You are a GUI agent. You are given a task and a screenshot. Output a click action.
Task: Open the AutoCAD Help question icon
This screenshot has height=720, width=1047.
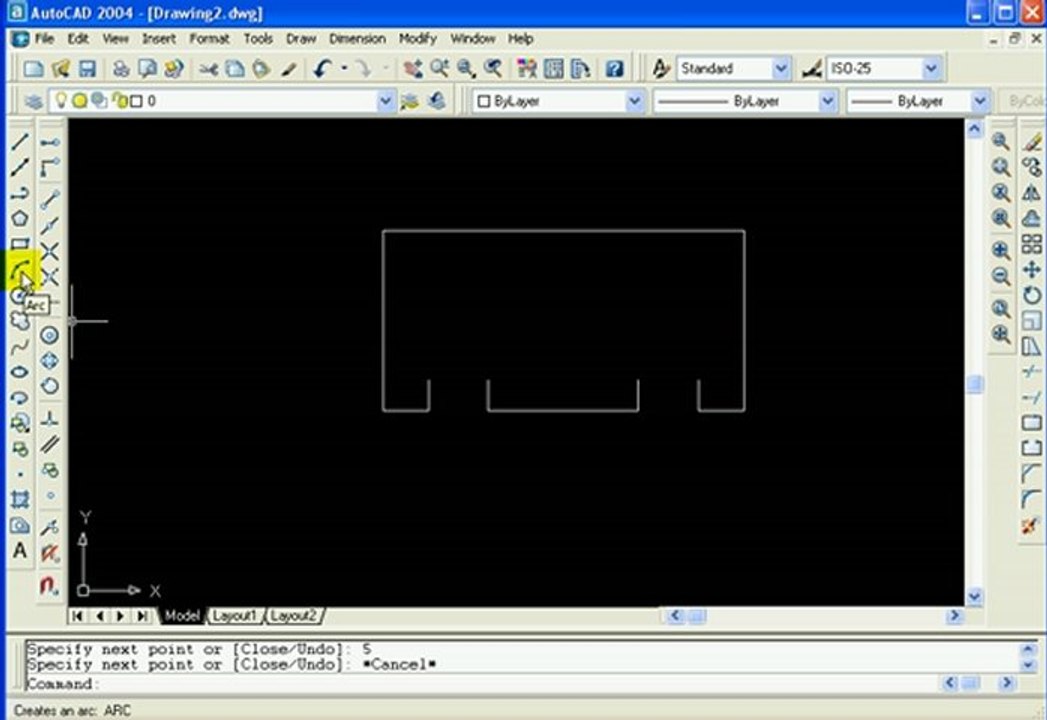(614, 68)
